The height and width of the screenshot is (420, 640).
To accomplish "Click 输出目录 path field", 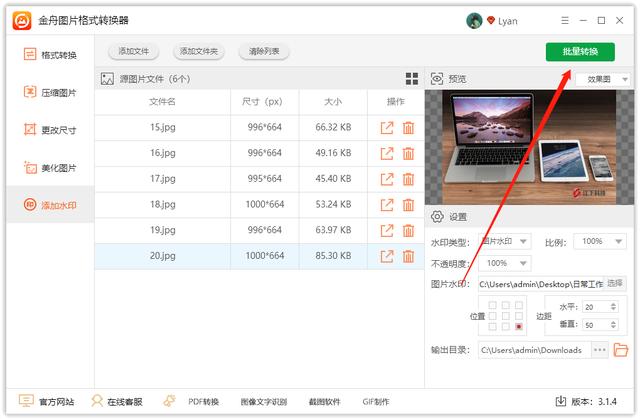I will (x=534, y=350).
